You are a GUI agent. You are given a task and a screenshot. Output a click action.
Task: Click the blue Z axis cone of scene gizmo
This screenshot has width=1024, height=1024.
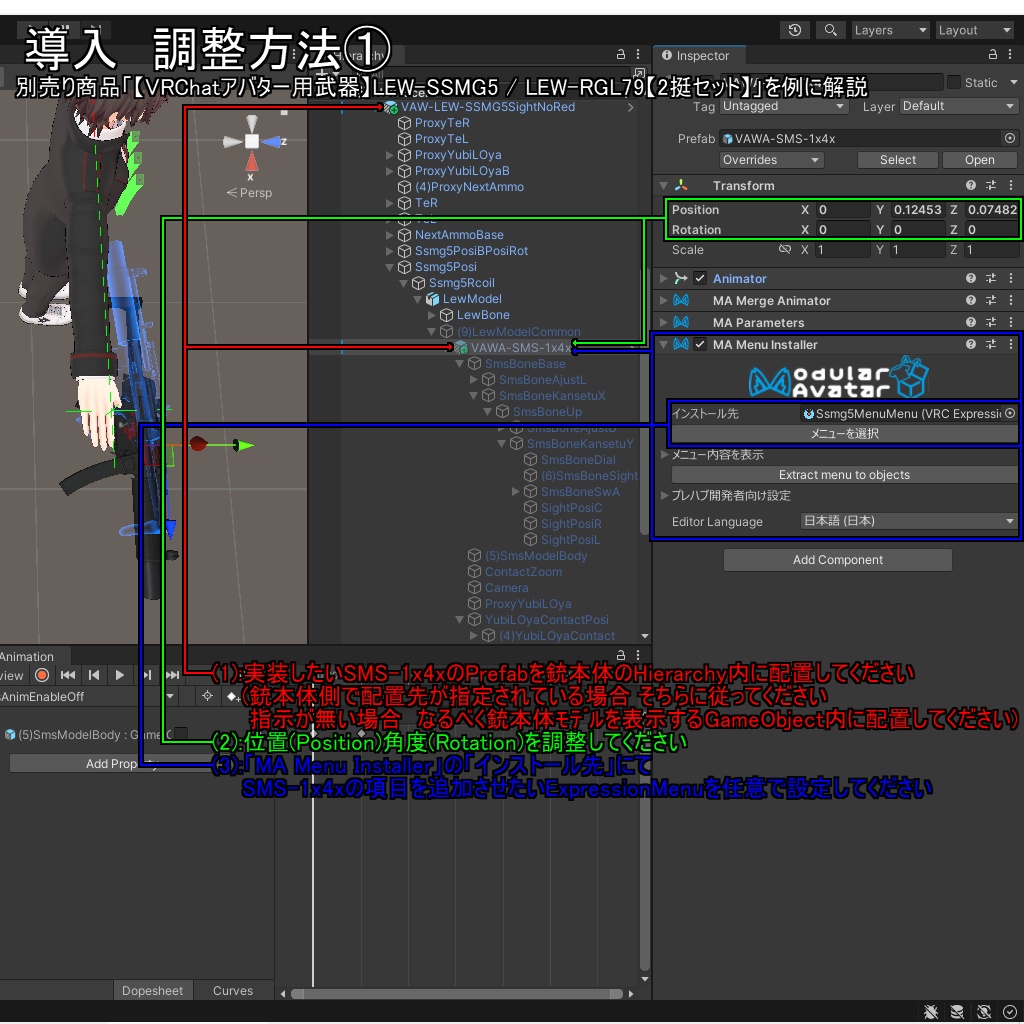pyautogui.click(x=272, y=141)
